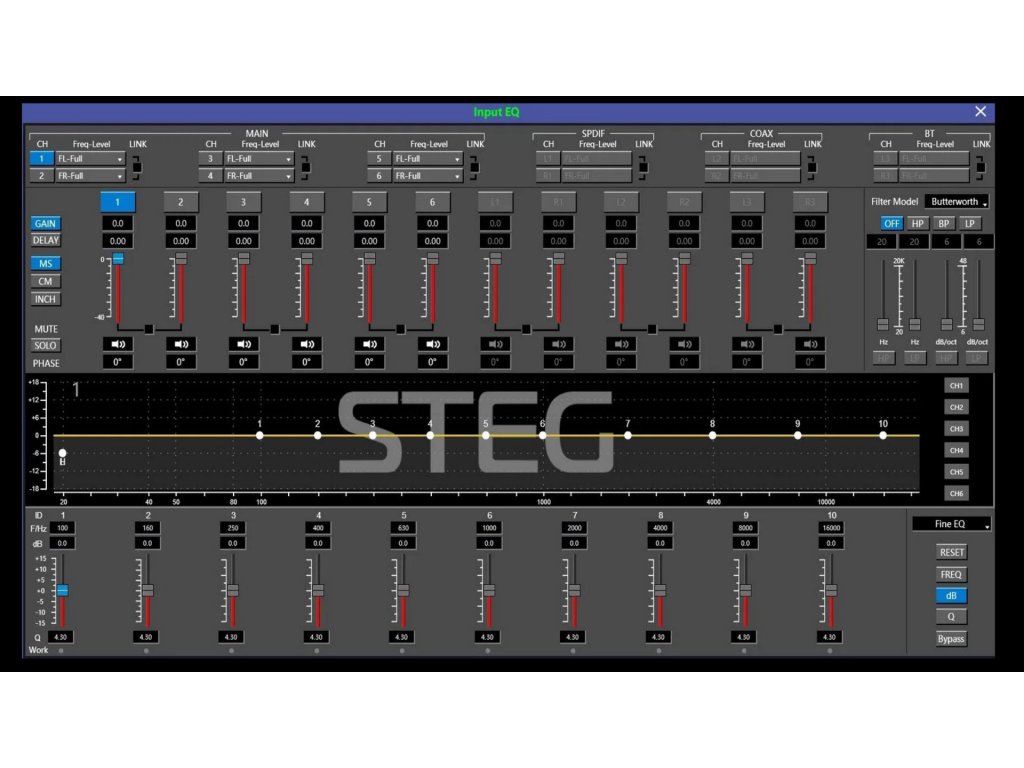
Task: Select INCH delay unit
Action: [x=45, y=299]
